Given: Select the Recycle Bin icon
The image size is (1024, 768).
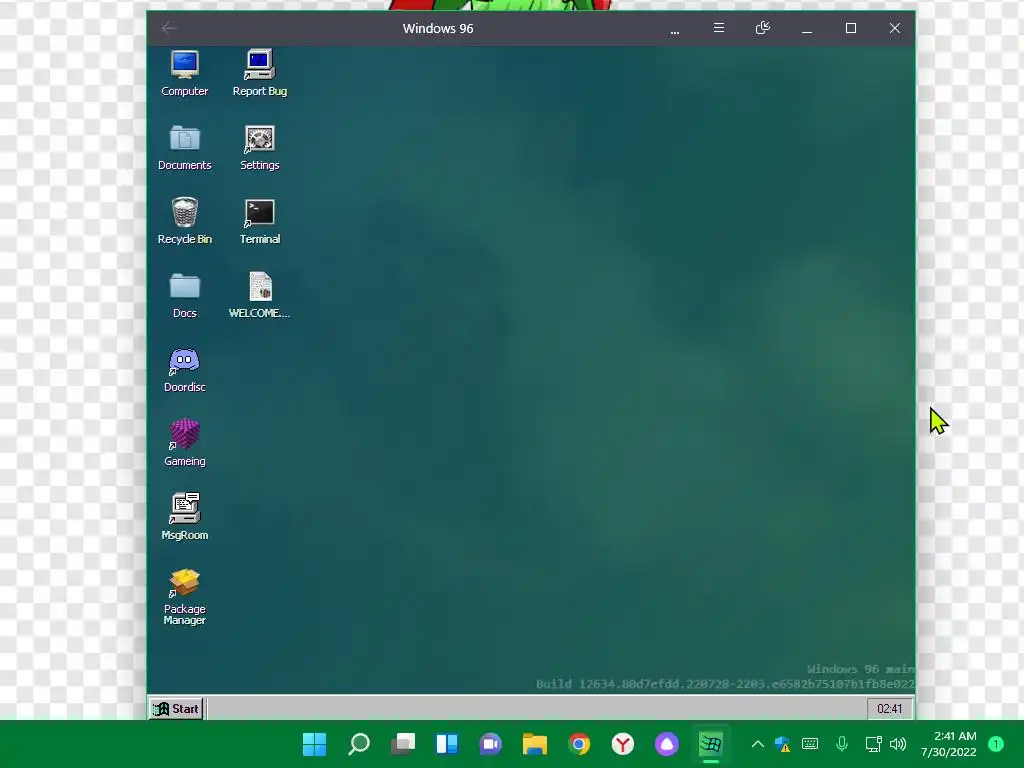Looking at the screenshot, I should [x=185, y=221].
